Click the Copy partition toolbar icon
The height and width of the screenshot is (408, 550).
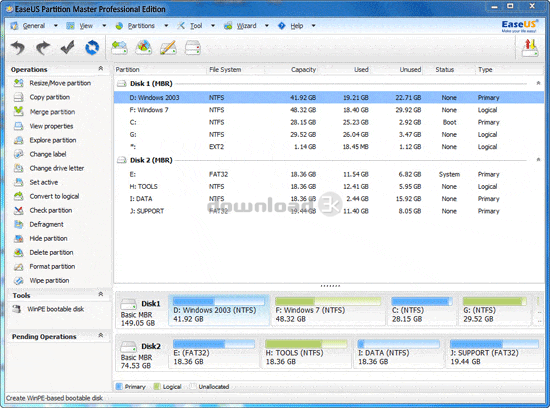coord(193,47)
